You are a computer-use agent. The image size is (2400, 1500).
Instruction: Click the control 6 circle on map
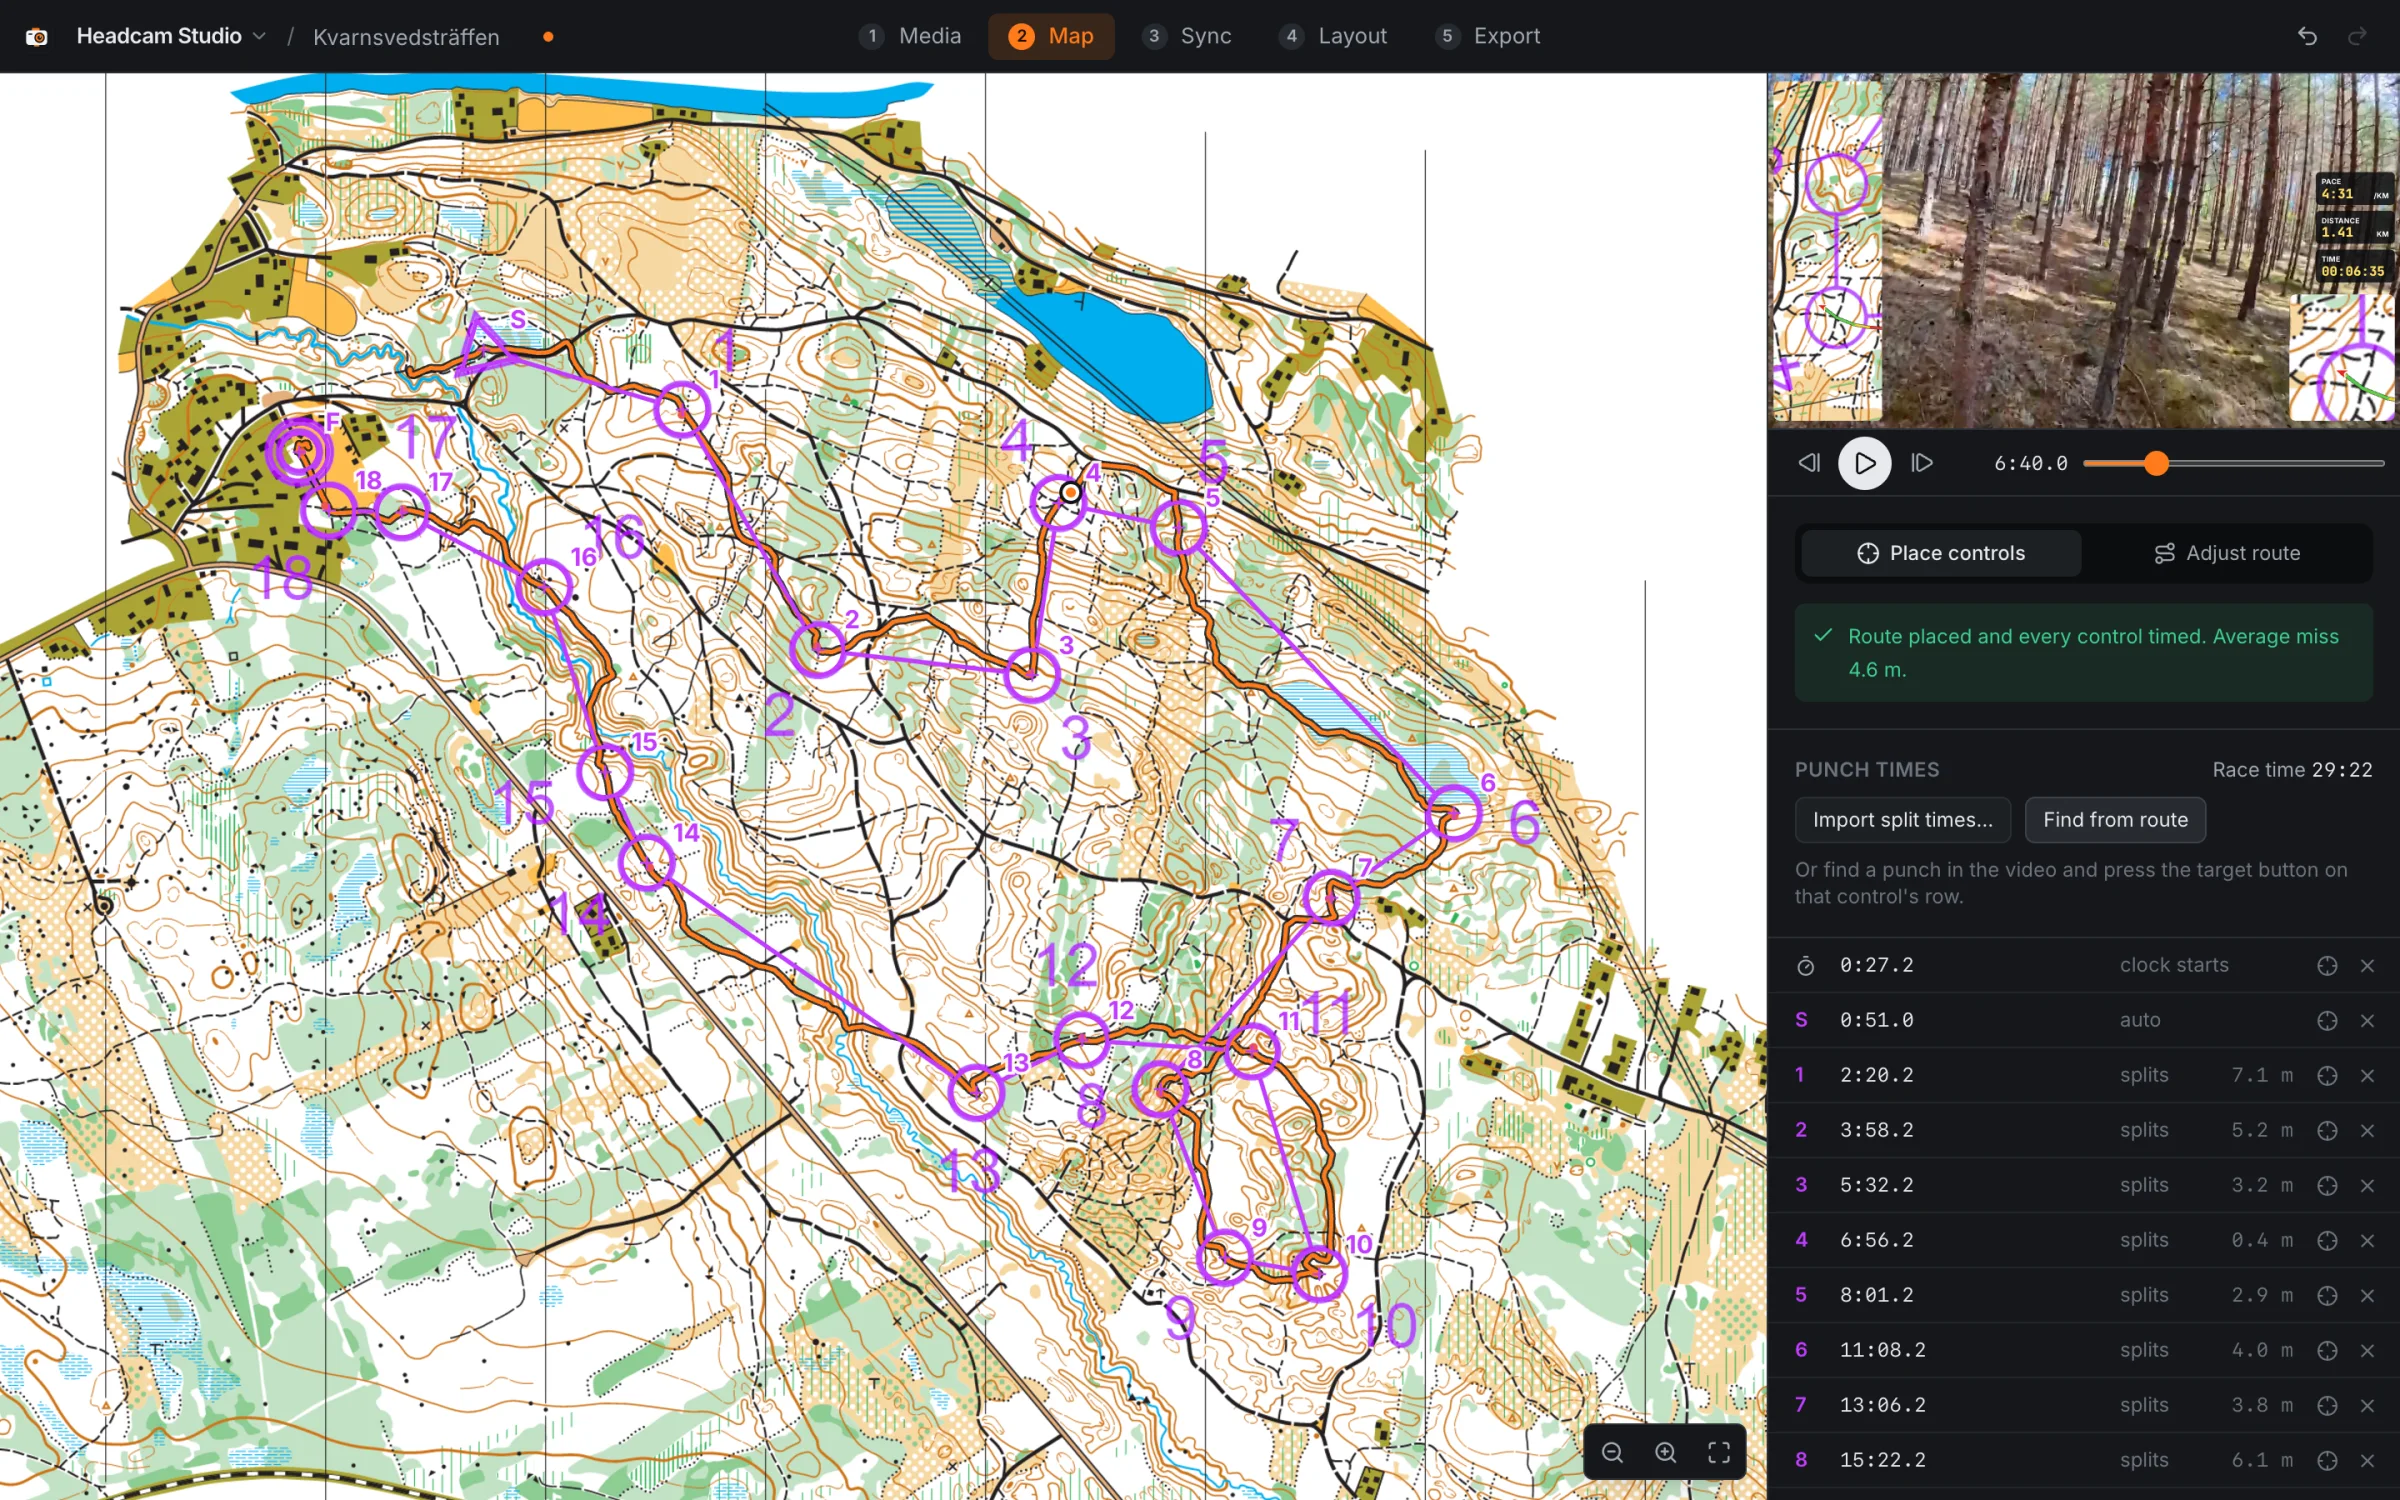1453,812
